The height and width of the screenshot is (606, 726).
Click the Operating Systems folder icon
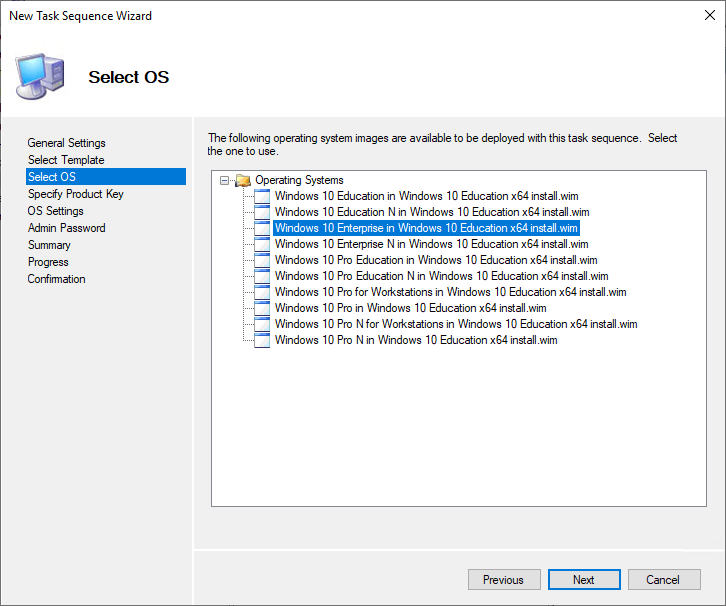tap(243, 180)
